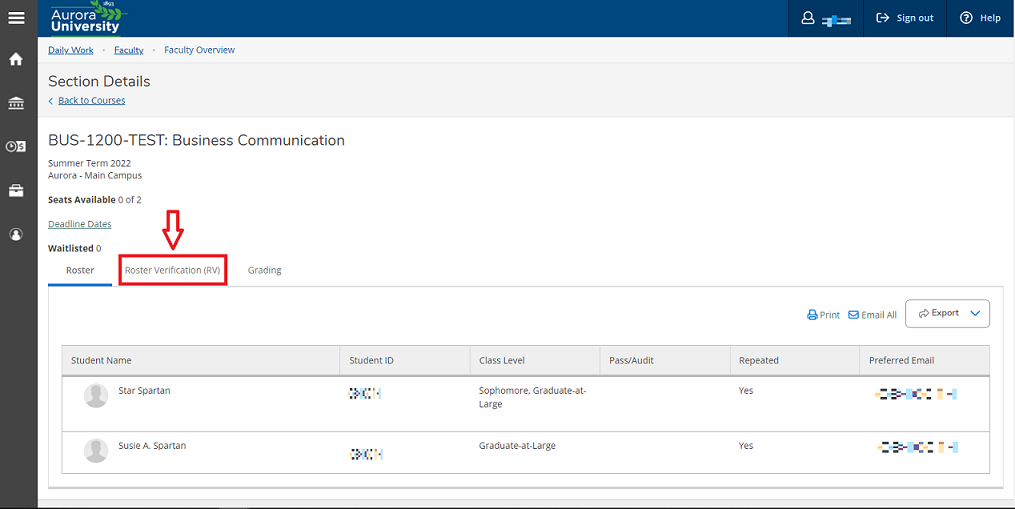Image resolution: width=1015 pixels, height=509 pixels.
Task: Switch to Roster Verification (RV) tab
Action: (173, 270)
